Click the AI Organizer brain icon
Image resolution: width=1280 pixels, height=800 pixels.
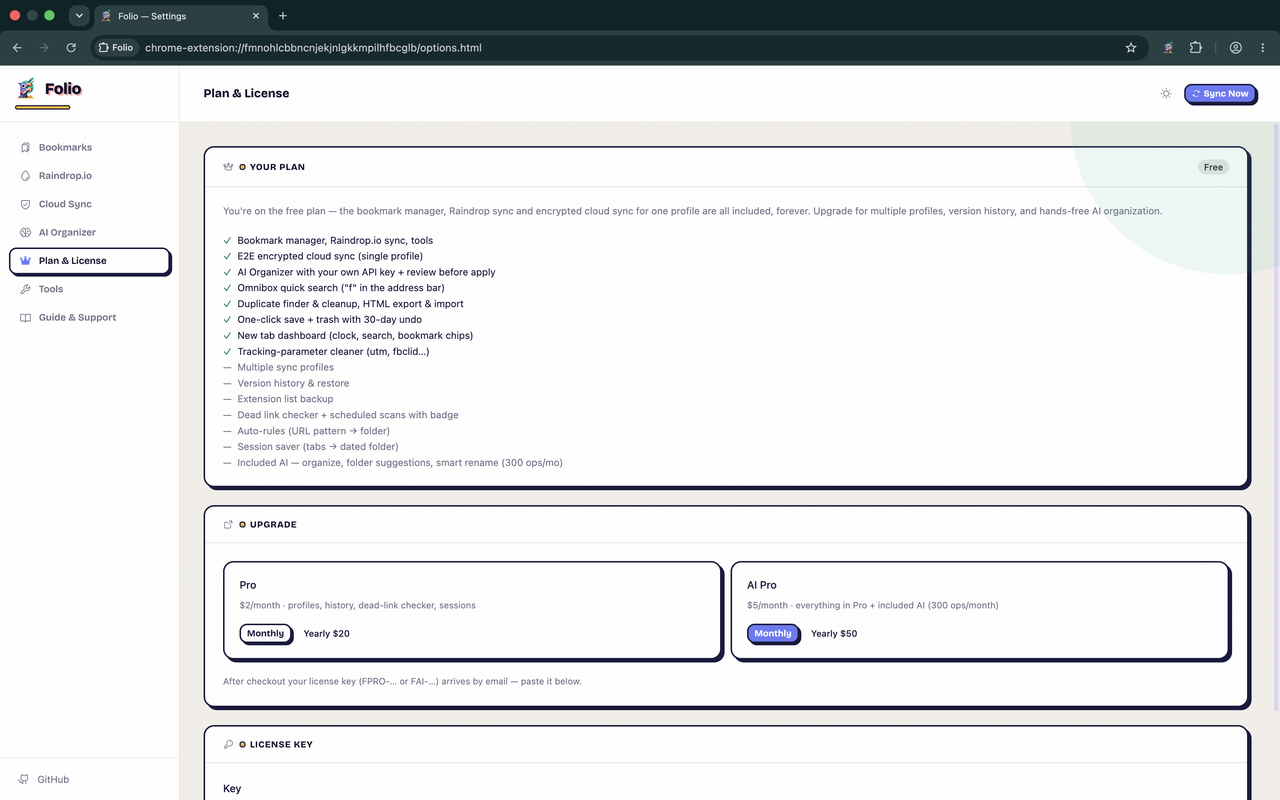tap(25, 232)
